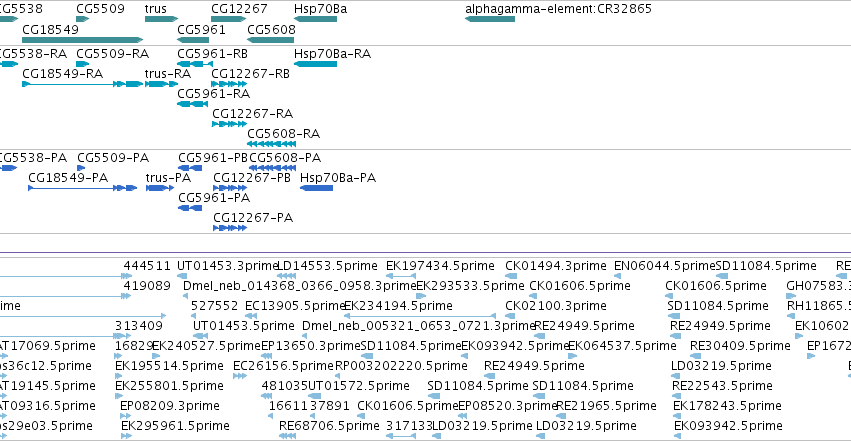
Task: Open the RE30409.5prime EST label
Action: click(x=740, y=346)
